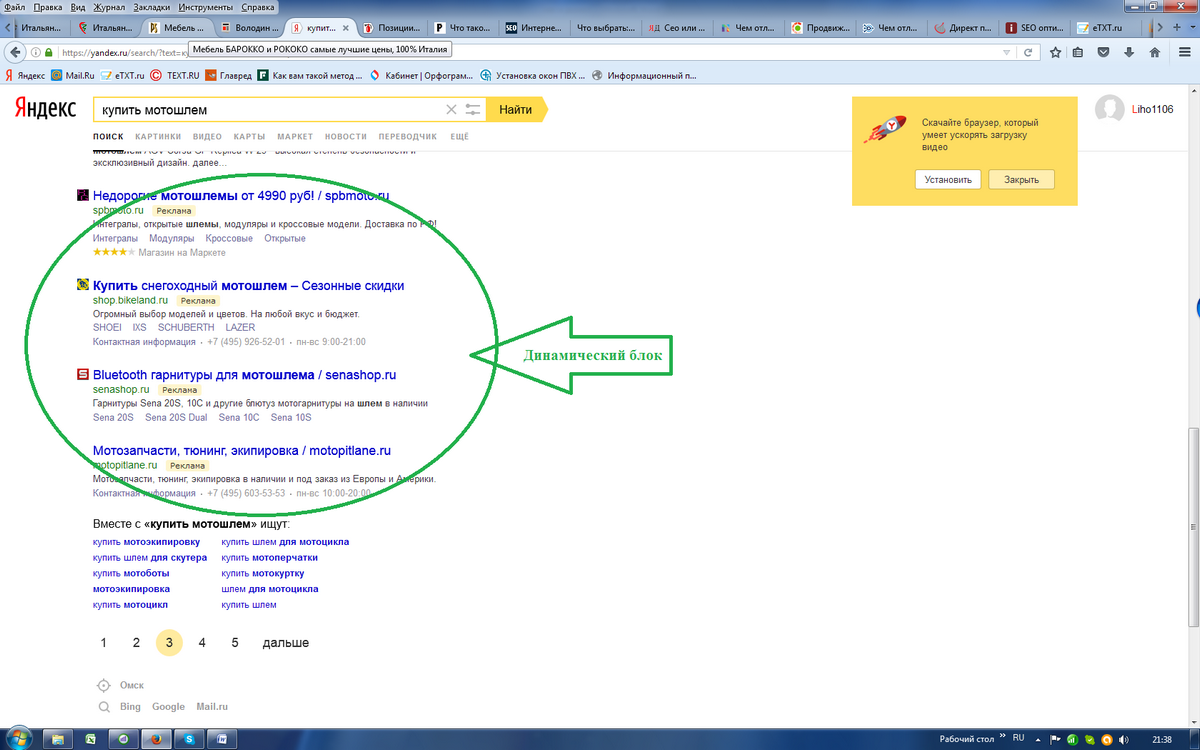Expand the address bar history dropdown
Image resolution: width=1200 pixels, height=750 pixels.
(1007, 52)
